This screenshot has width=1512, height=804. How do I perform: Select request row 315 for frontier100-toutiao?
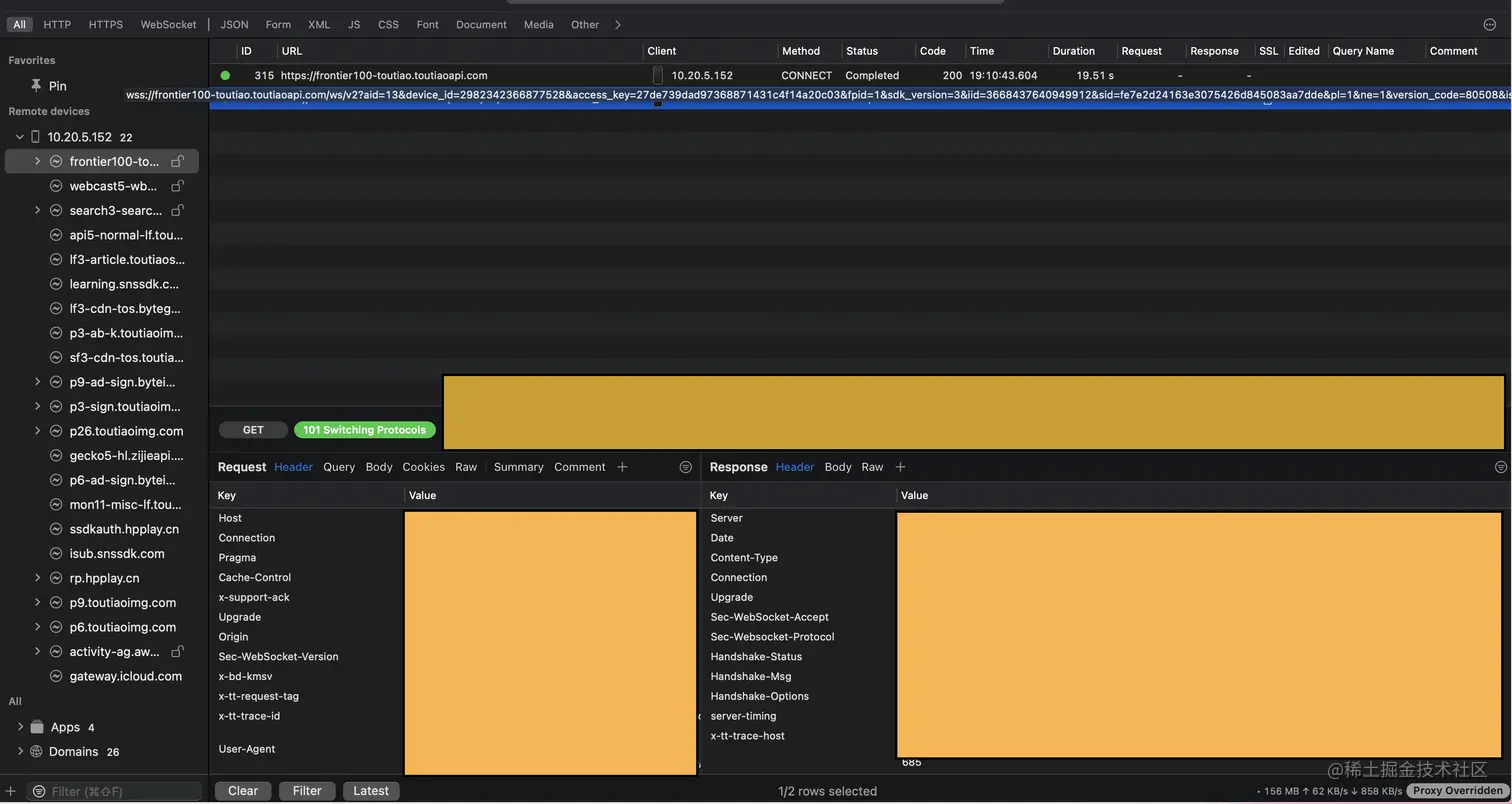860,75
